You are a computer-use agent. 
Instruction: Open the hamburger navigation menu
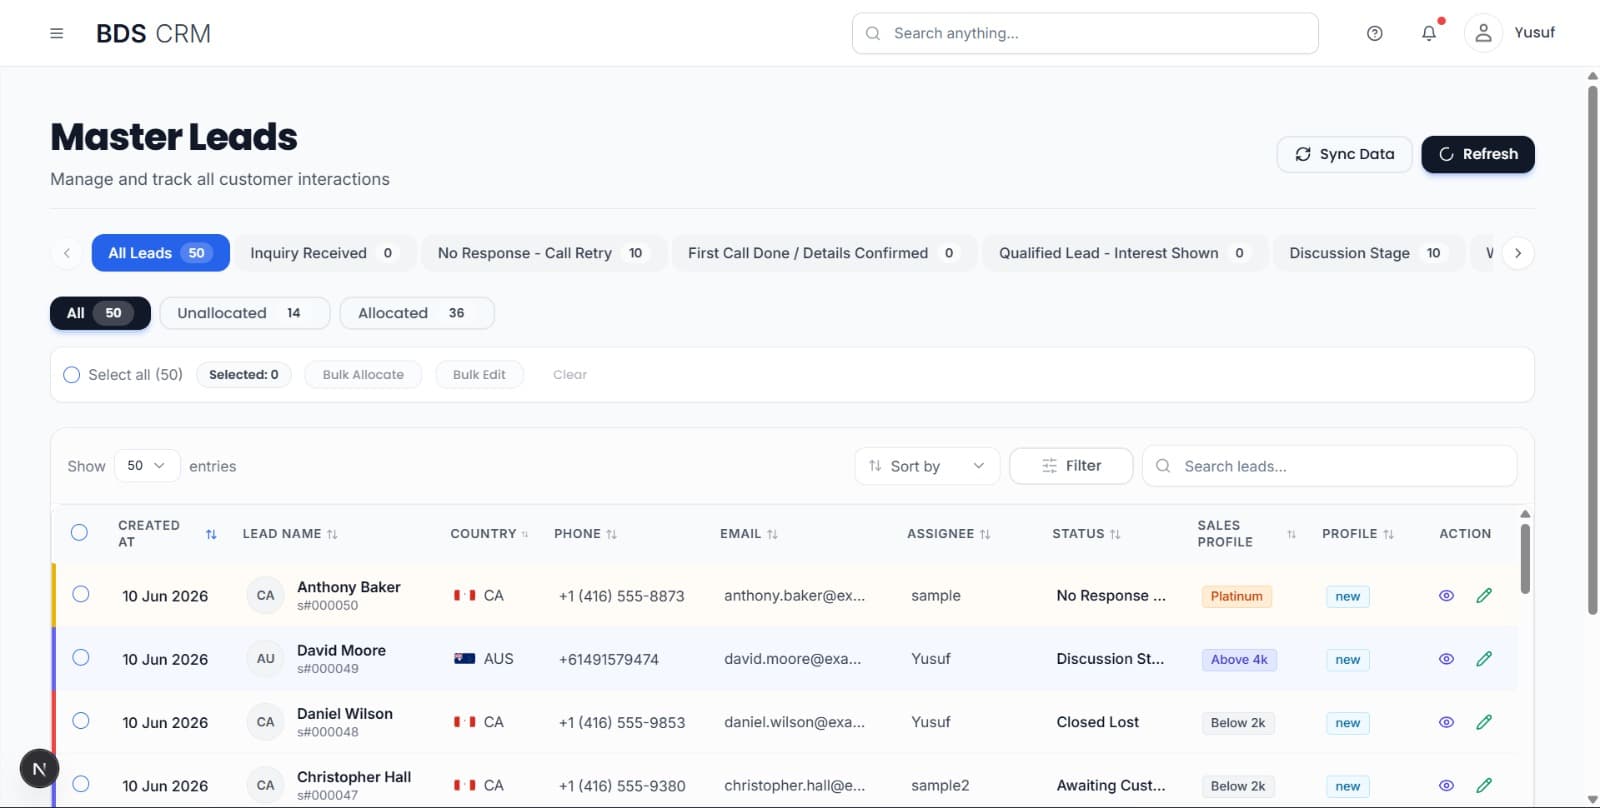[57, 33]
